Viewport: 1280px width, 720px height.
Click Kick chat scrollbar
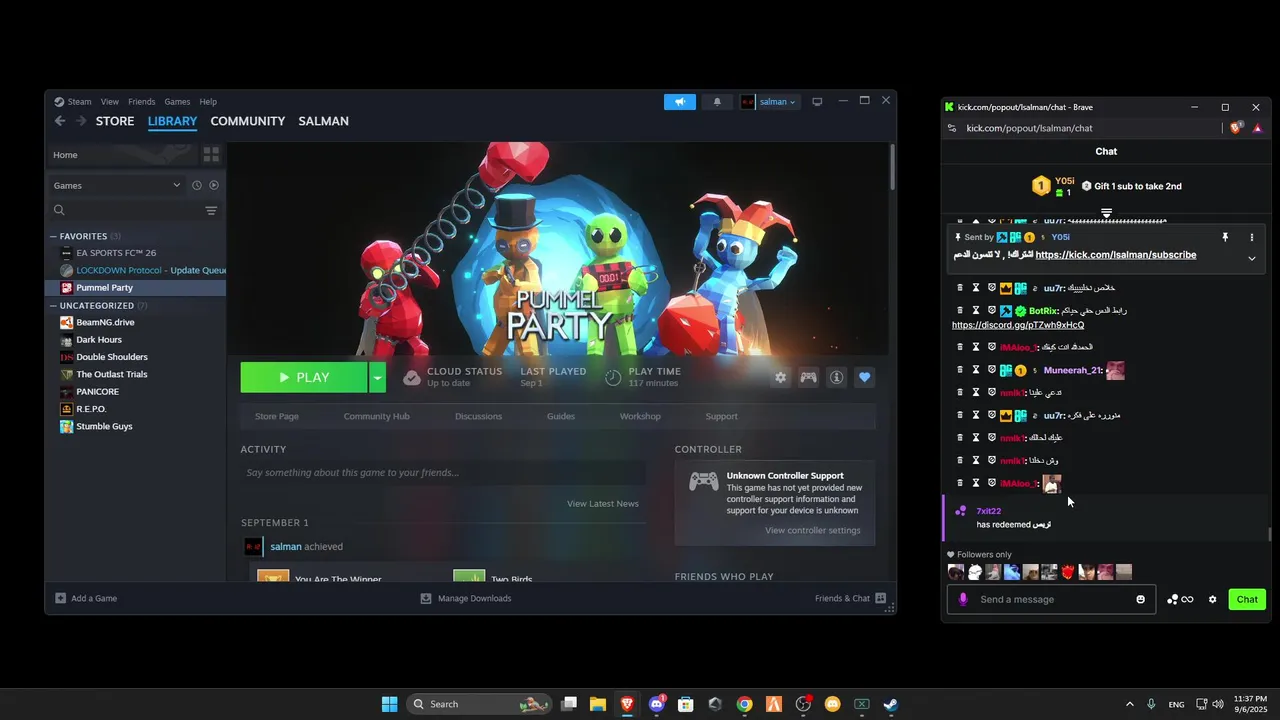[1270, 534]
